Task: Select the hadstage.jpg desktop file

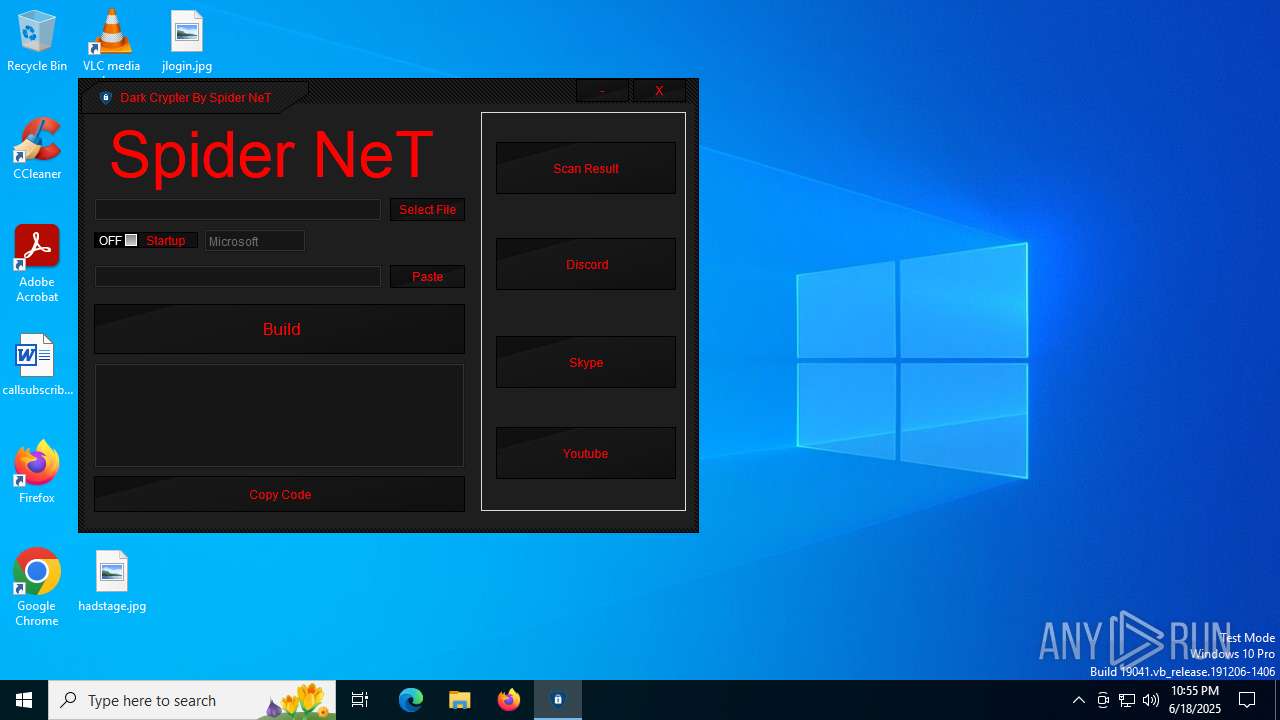Action: tap(112, 581)
